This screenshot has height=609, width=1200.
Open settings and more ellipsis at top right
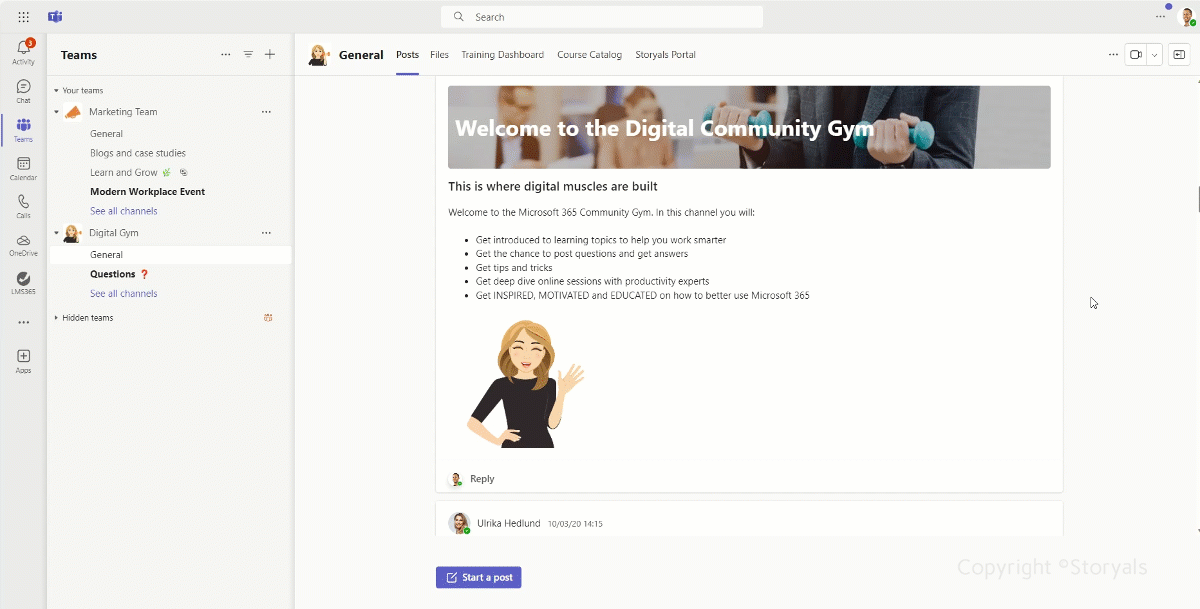1160,17
